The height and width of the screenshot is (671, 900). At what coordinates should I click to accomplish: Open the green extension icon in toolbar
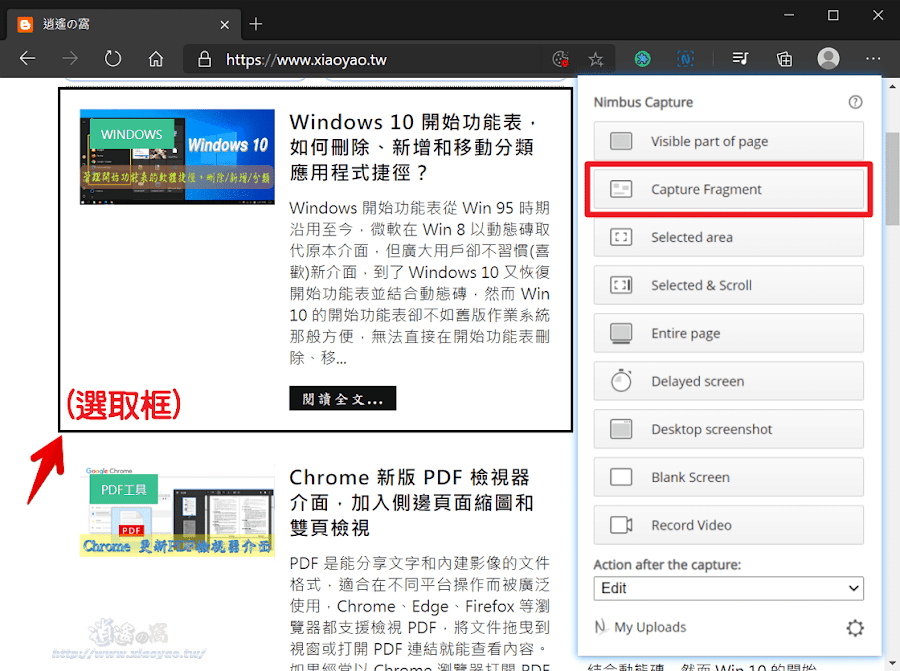coord(642,59)
